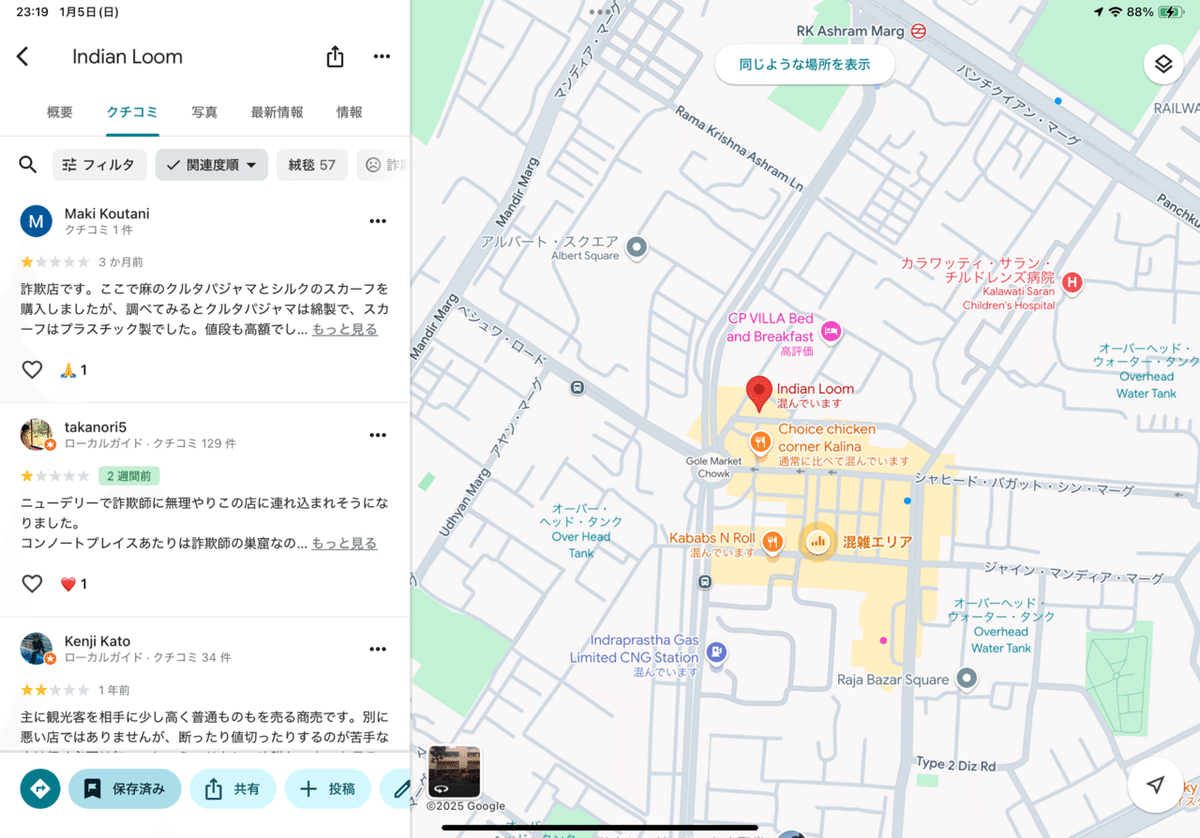Open Kenji Kato's profile avatar
This screenshot has height=838, width=1200.
[x=36, y=649]
